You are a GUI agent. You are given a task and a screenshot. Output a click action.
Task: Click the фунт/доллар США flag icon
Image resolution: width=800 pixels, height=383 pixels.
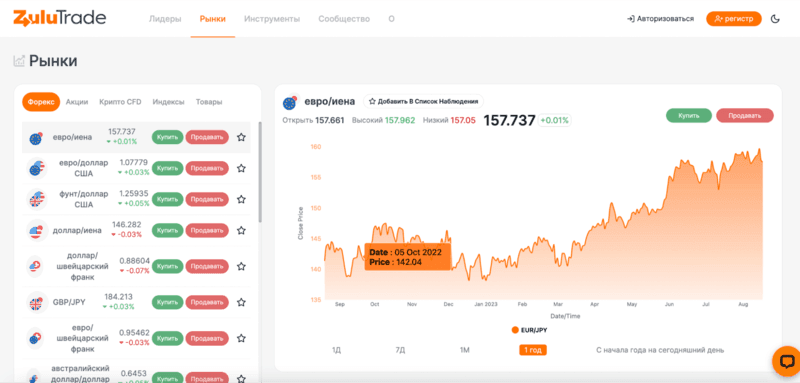point(37,199)
